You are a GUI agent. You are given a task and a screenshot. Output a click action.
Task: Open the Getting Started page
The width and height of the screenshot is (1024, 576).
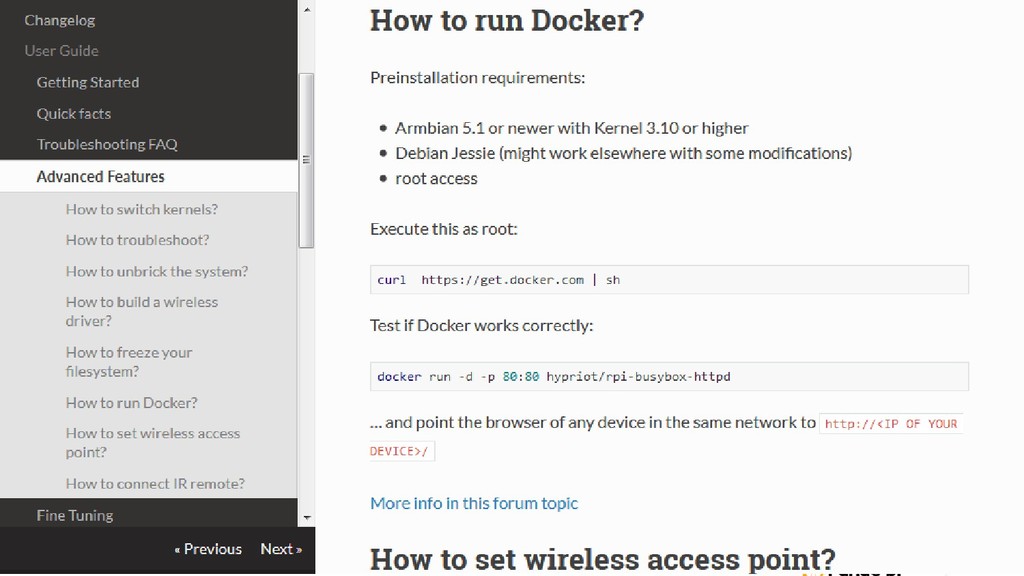(x=88, y=82)
